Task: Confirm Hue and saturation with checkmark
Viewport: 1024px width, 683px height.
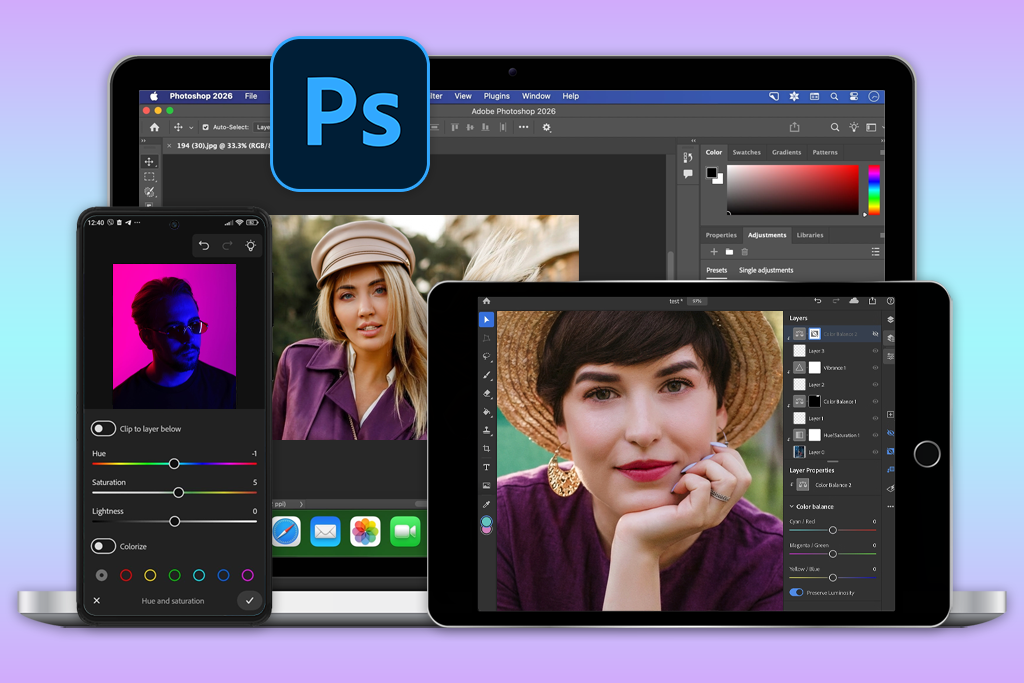Action: coord(249,600)
